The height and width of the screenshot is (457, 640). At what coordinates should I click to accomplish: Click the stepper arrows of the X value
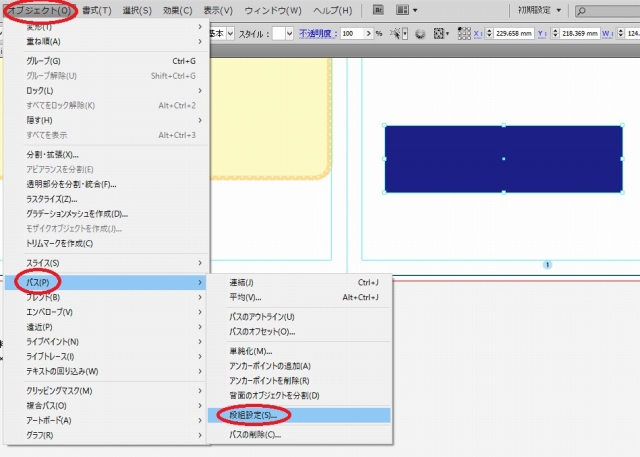click(x=489, y=33)
